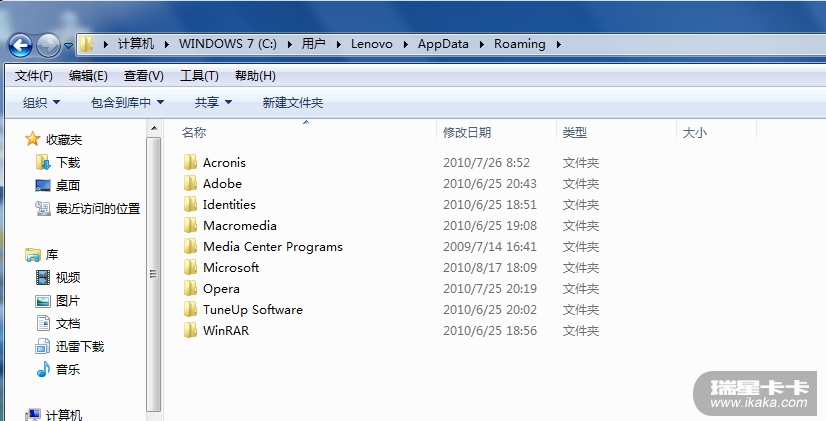This screenshot has height=421, width=826.
Task: Click the navigation pane scrollbar thumb
Action: [x=154, y=274]
